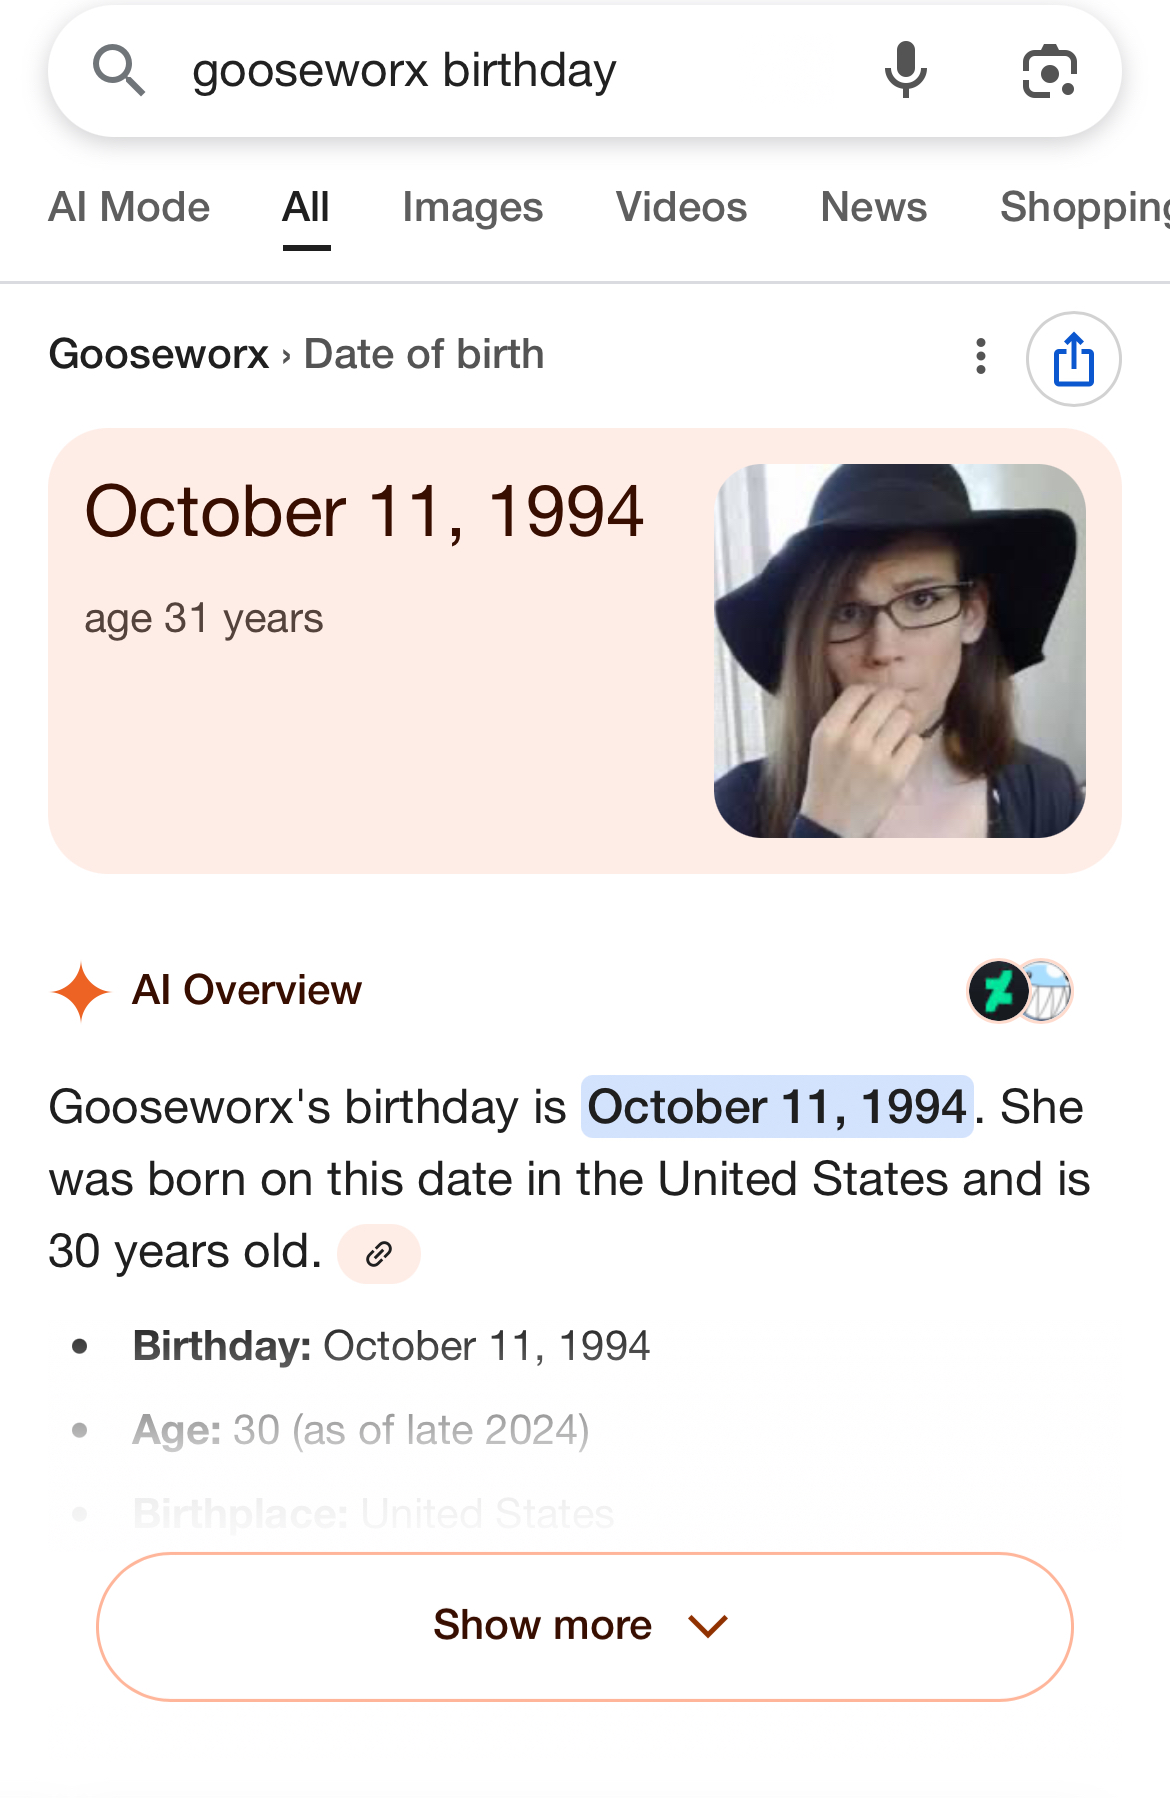1170x1798 pixels.
Task: Click the highlighted October 11, 1994 text
Action: pyautogui.click(x=777, y=1107)
